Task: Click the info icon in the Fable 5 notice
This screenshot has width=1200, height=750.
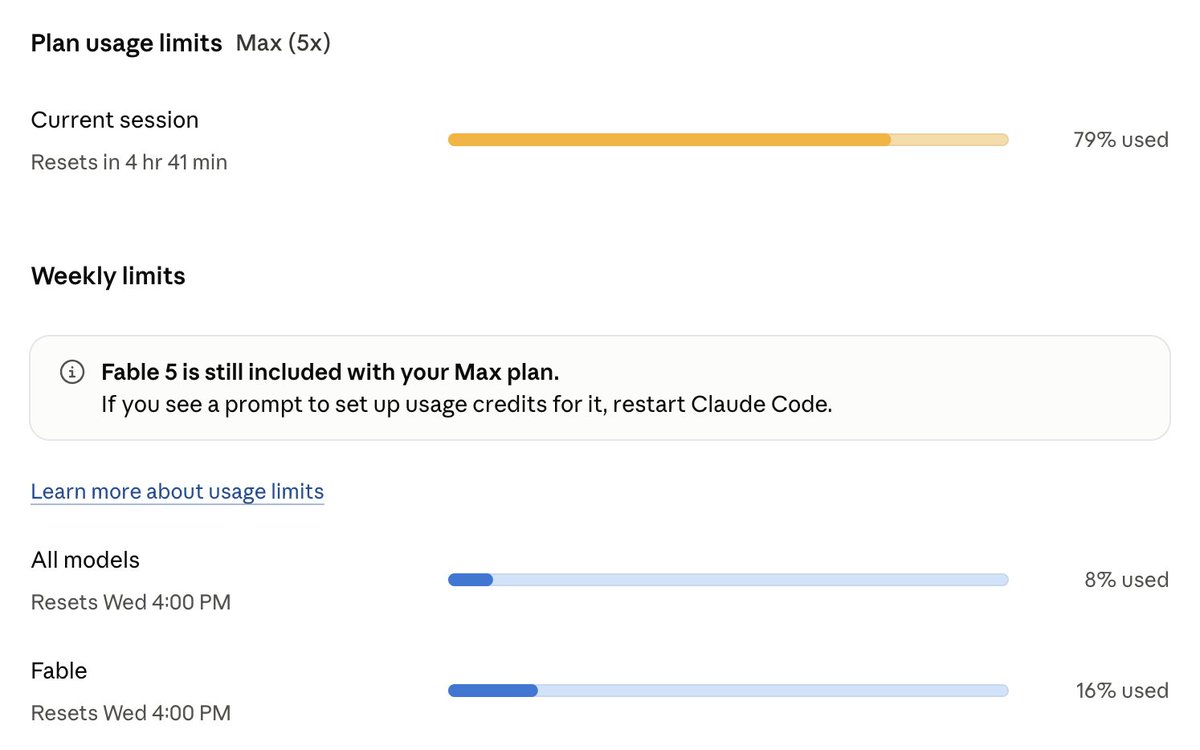Action: pyautogui.click(x=72, y=372)
